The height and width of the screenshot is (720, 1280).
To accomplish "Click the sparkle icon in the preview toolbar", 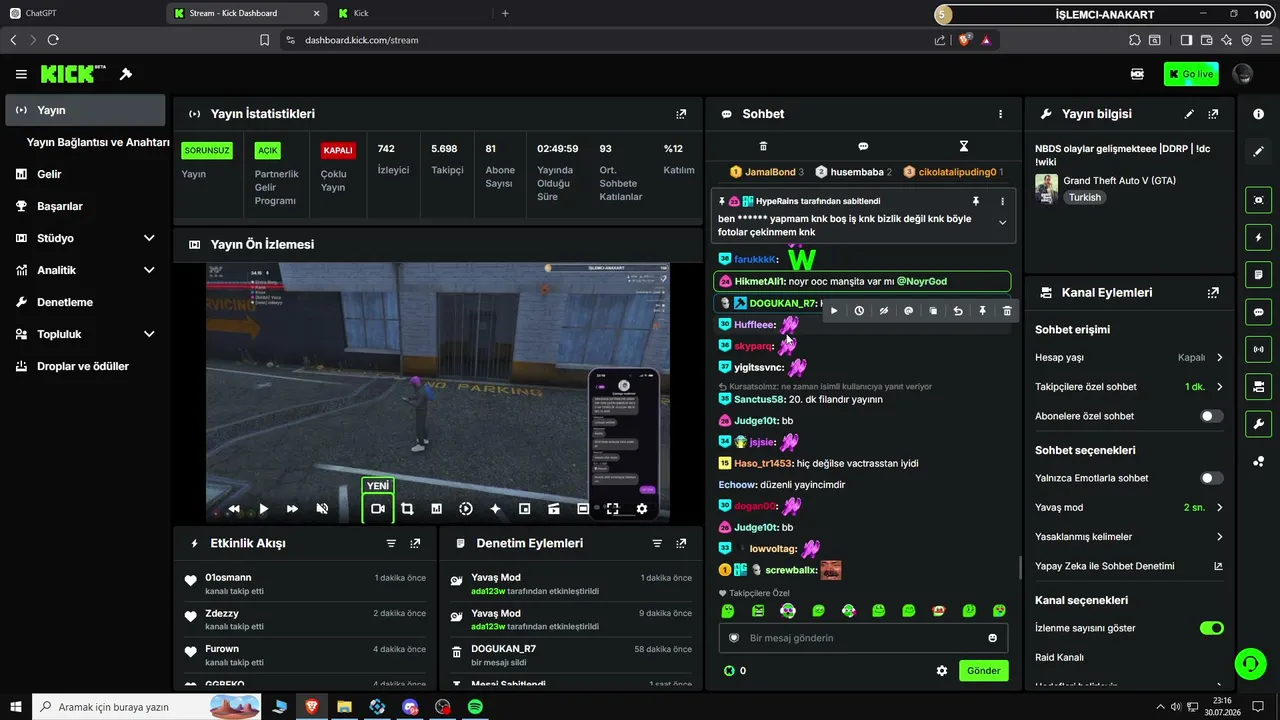I will tap(495, 509).
